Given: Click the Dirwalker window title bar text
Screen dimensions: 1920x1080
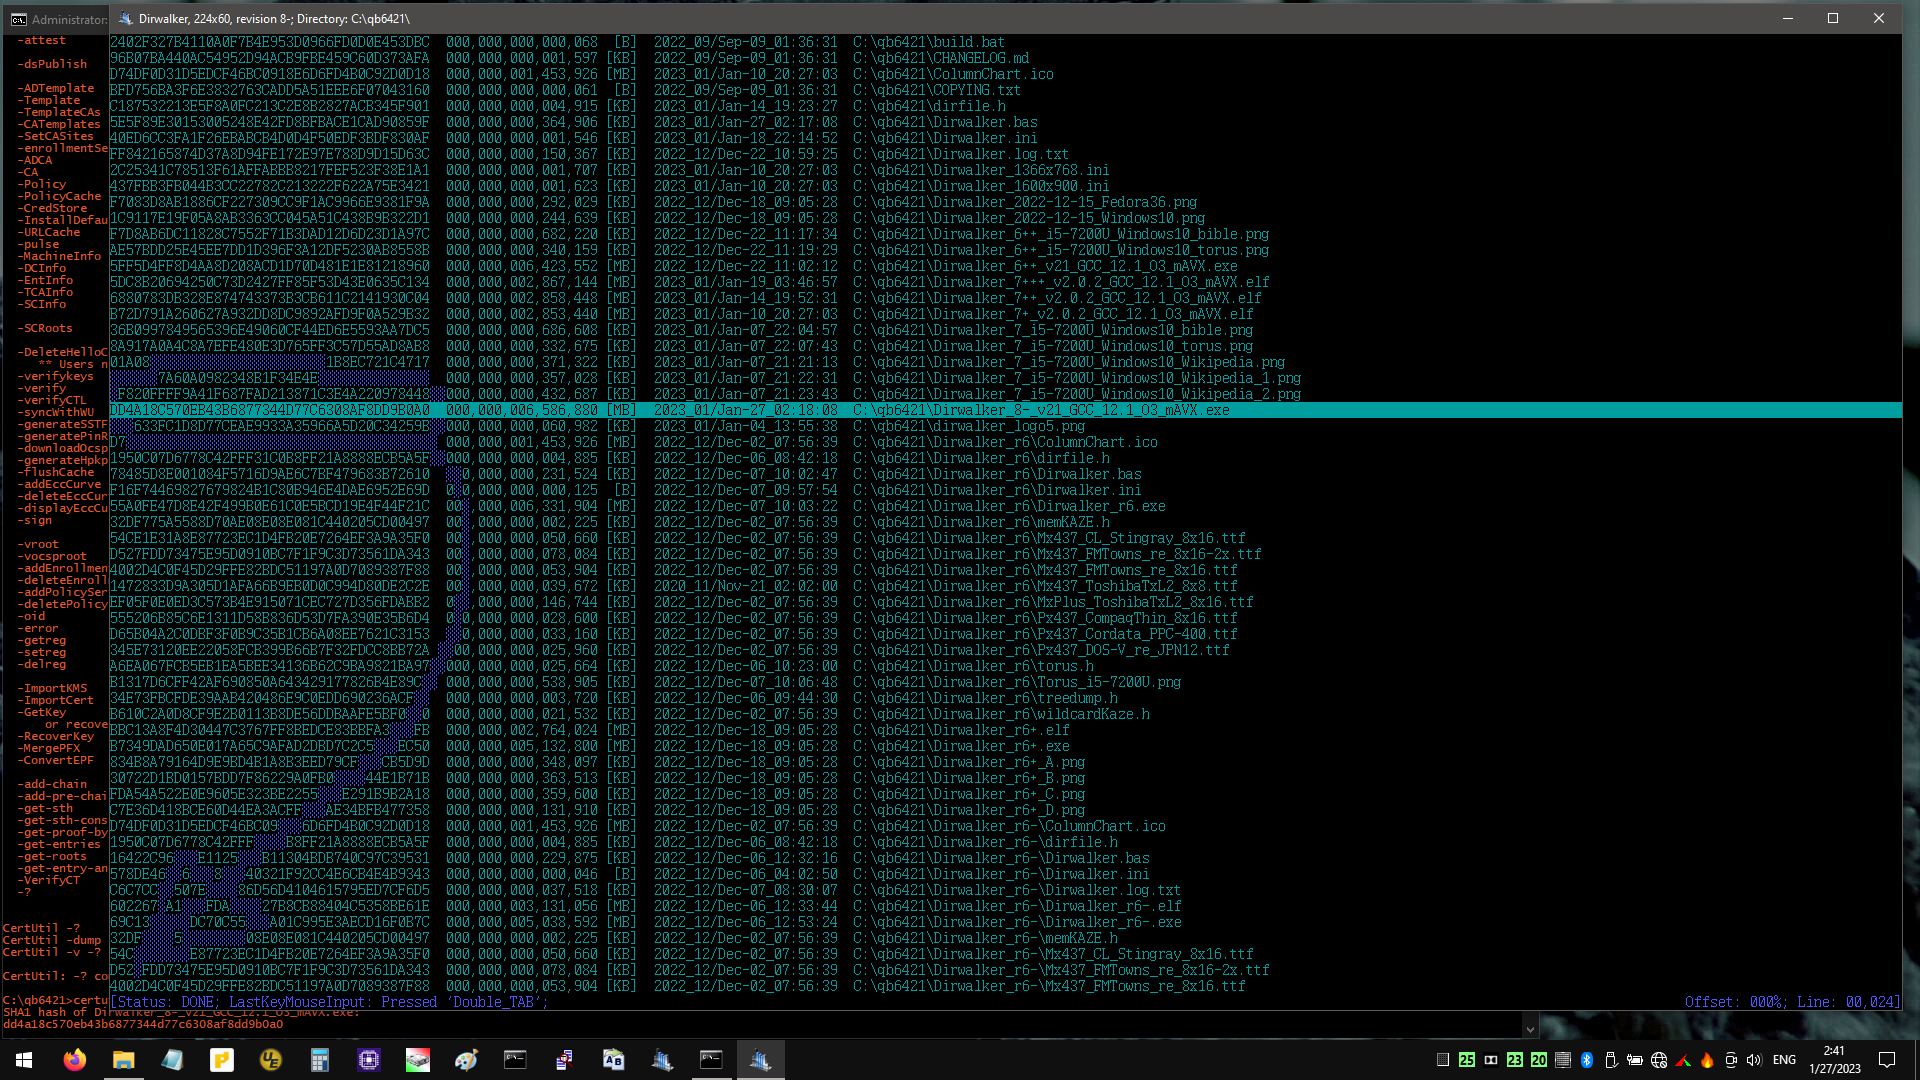Looking at the screenshot, I should click(x=275, y=18).
